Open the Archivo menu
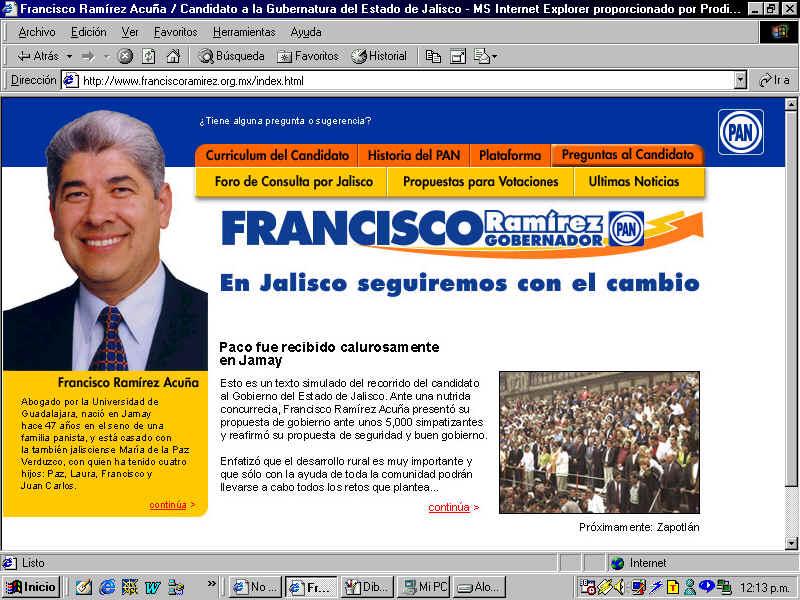The image size is (800, 600). click(x=37, y=32)
